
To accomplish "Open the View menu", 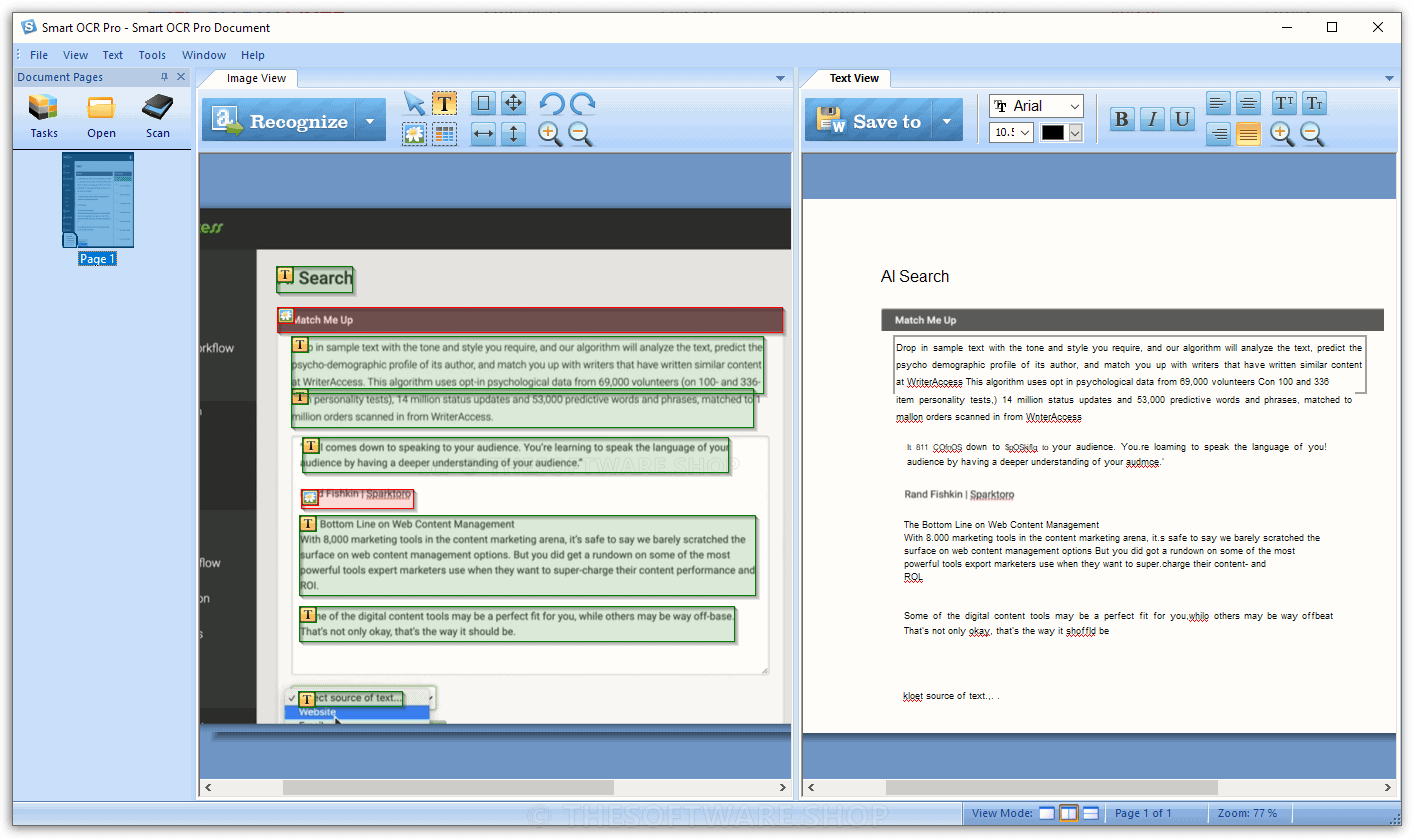I will coord(75,55).
